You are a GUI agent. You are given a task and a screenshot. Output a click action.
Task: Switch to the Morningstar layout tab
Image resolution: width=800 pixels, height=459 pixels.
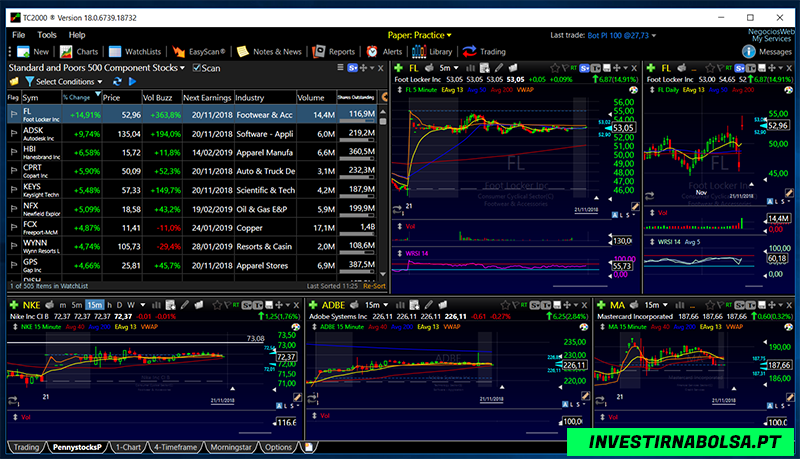point(231,447)
